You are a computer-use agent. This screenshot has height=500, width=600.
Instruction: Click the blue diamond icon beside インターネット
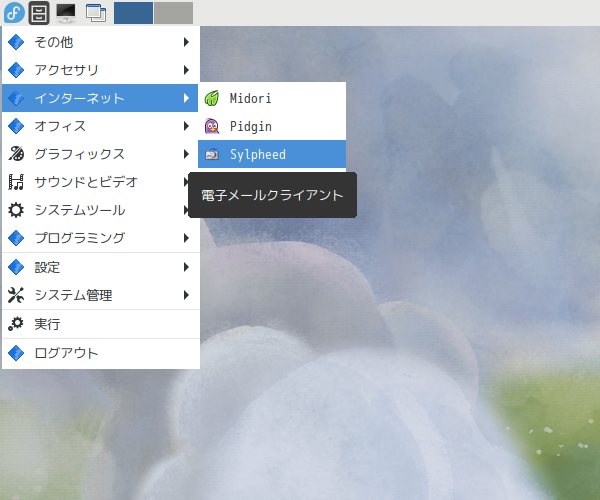pyautogui.click(x=16, y=98)
